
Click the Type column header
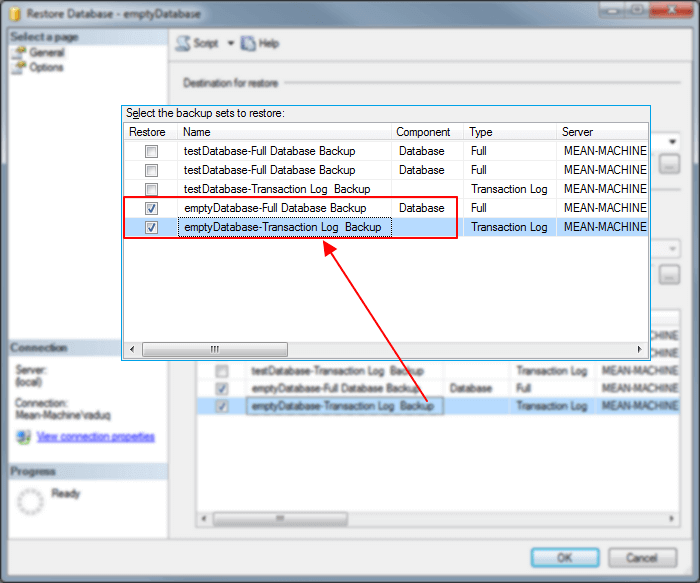[x=510, y=132]
